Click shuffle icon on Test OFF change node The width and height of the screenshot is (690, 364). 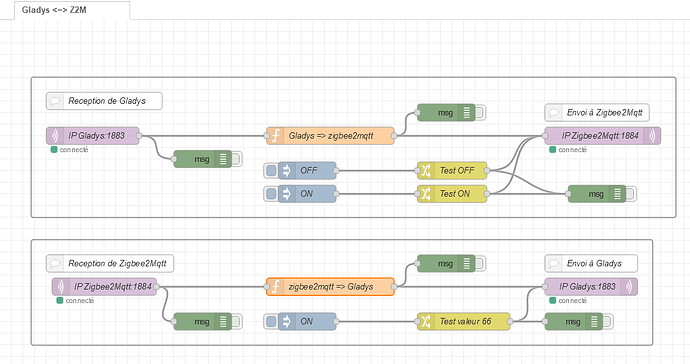tap(426, 171)
